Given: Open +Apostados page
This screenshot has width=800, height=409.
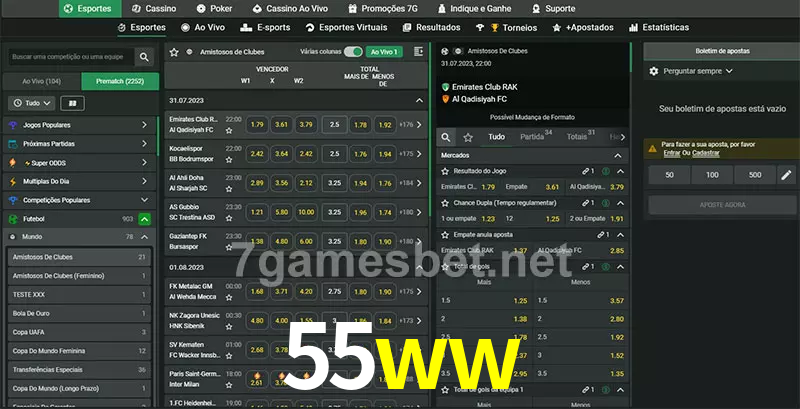Looking at the screenshot, I should tap(583, 28).
